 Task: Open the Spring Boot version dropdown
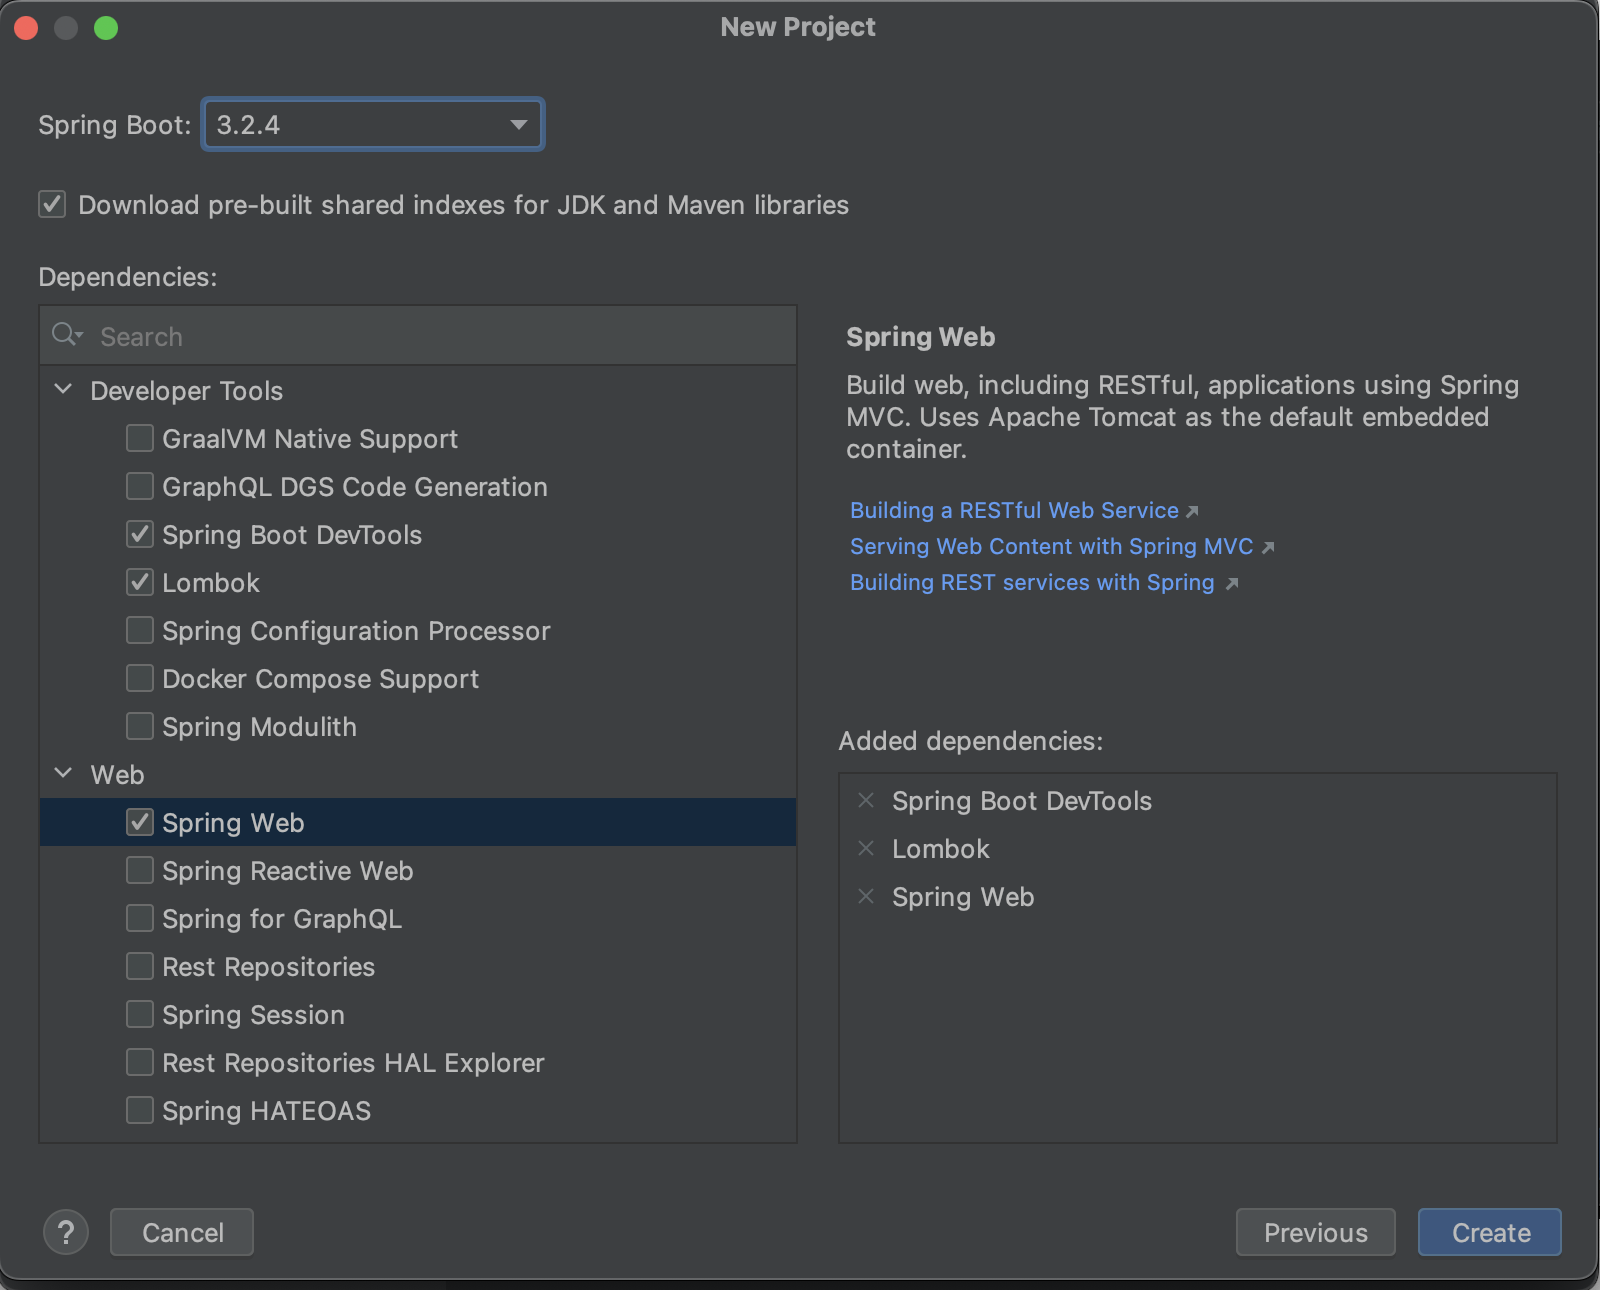click(x=373, y=124)
